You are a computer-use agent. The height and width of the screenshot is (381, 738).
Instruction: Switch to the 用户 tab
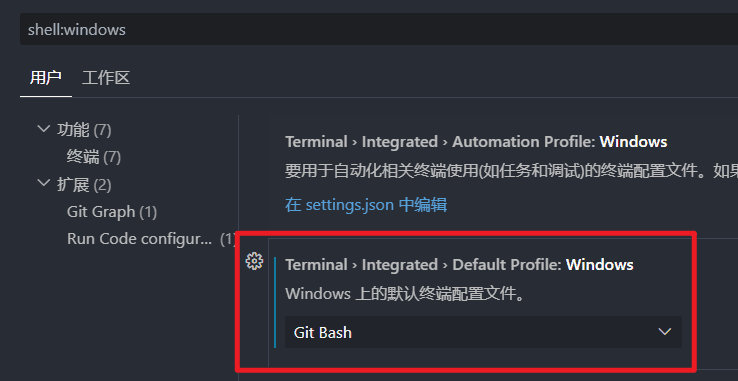tap(46, 78)
